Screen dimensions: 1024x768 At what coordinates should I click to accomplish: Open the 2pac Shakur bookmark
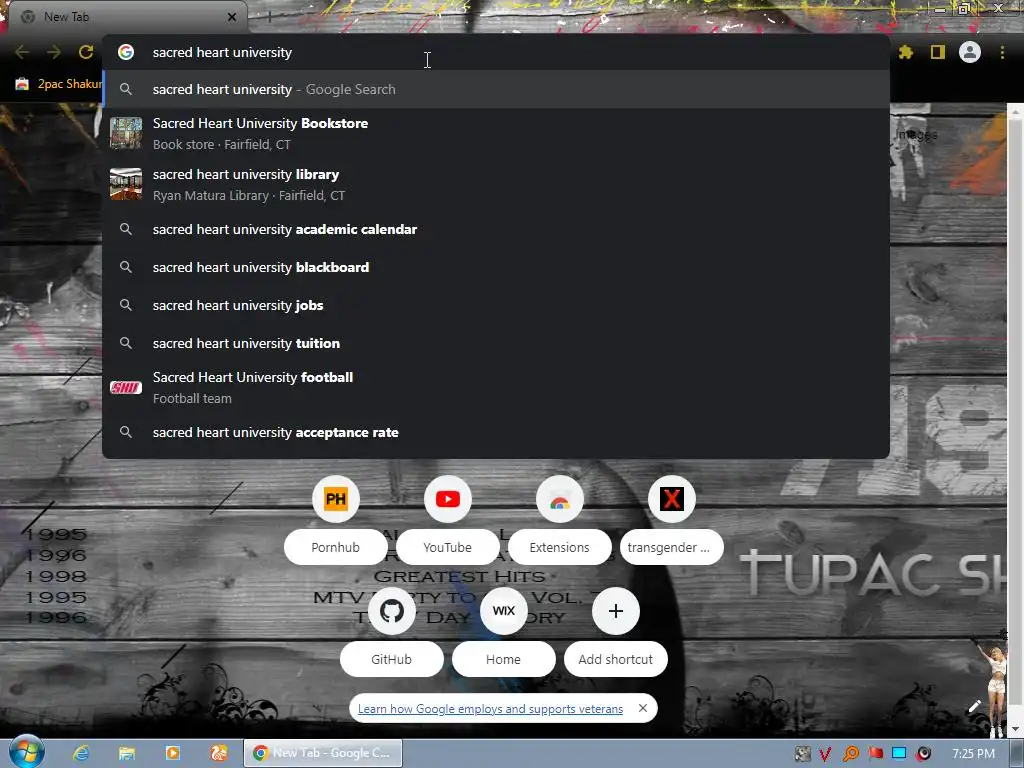(x=59, y=84)
